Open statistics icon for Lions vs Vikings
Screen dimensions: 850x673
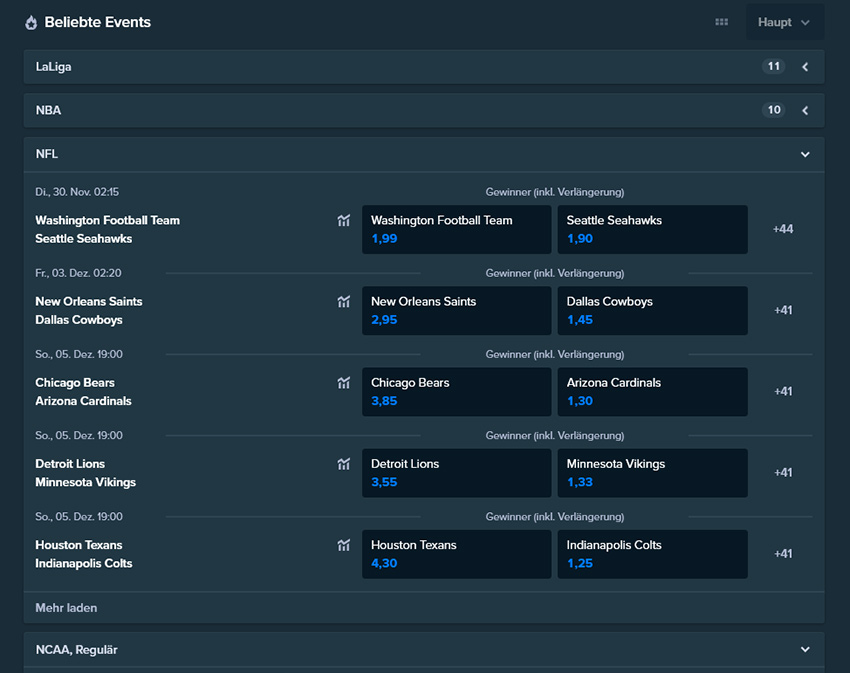[344, 464]
